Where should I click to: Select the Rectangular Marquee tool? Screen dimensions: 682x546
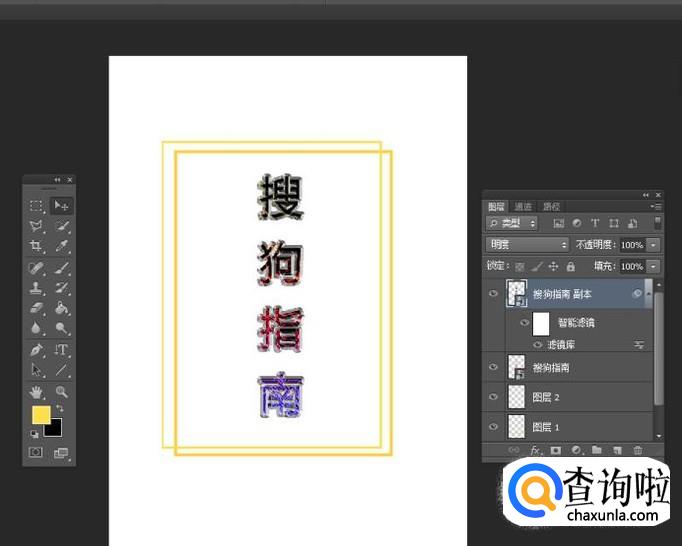point(37,205)
